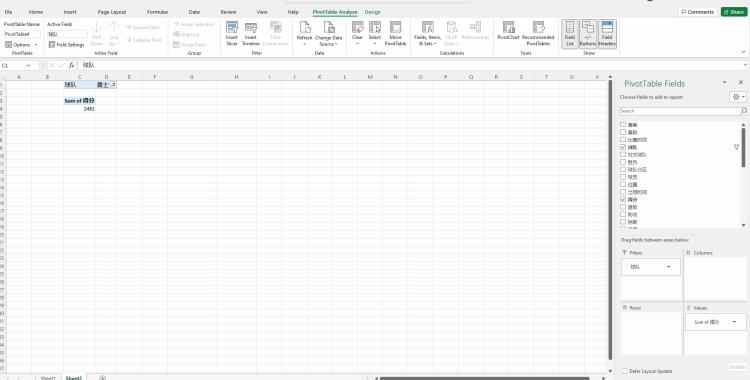Click the formula bar input

pyautogui.click(x=410, y=65)
